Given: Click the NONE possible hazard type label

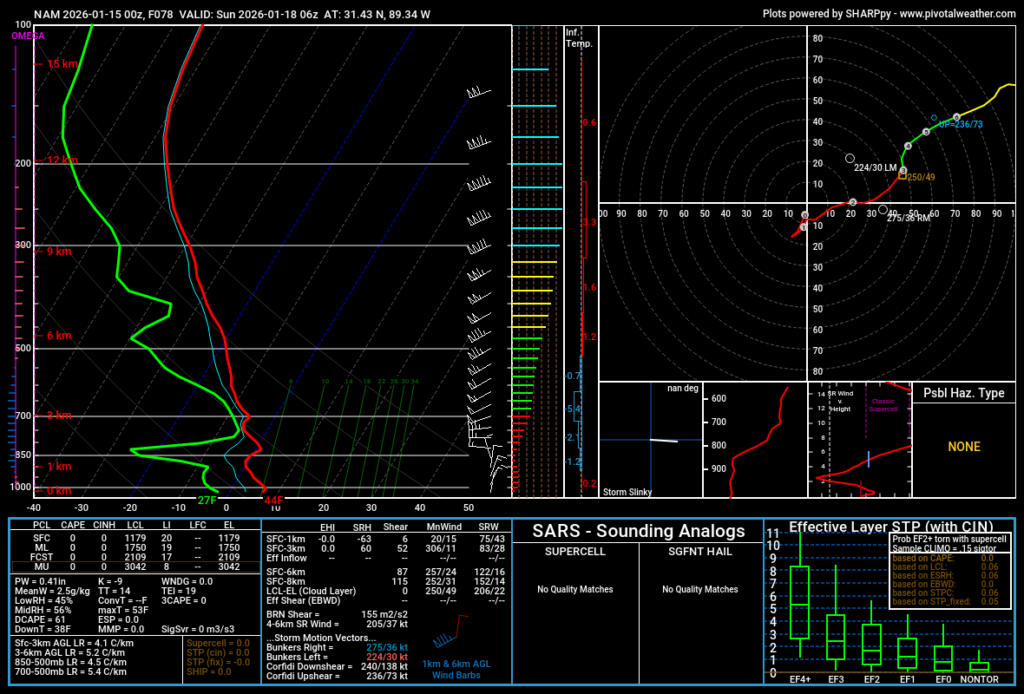Looking at the screenshot, I should pyautogui.click(x=964, y=447).
